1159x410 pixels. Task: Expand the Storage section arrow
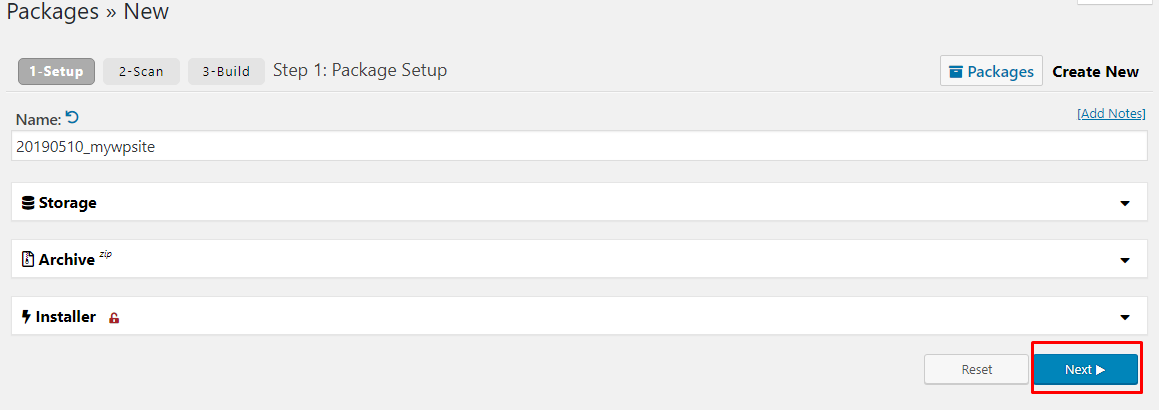(1125, 203)
